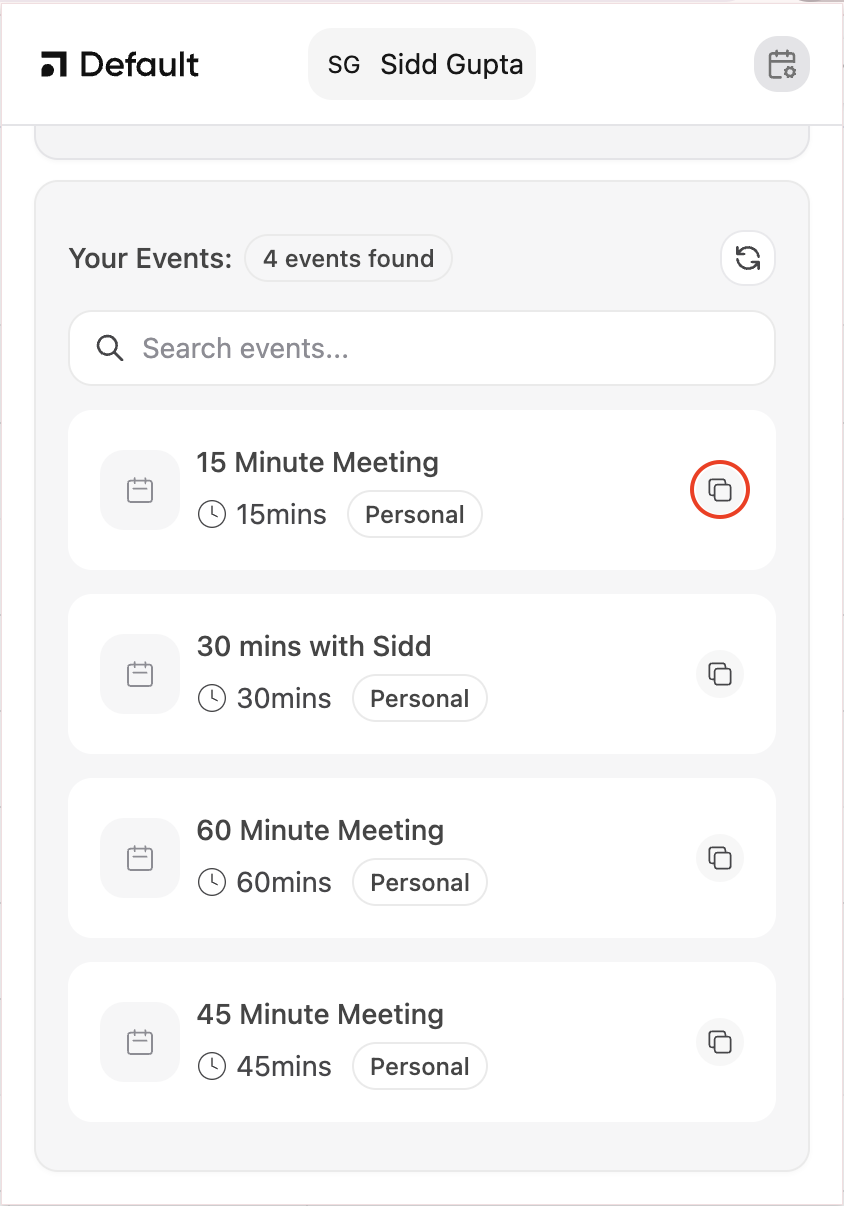844x1206 pixels.
Task: Copy link for 60 Minute Meeting
Action: click(x=720, y=858)
